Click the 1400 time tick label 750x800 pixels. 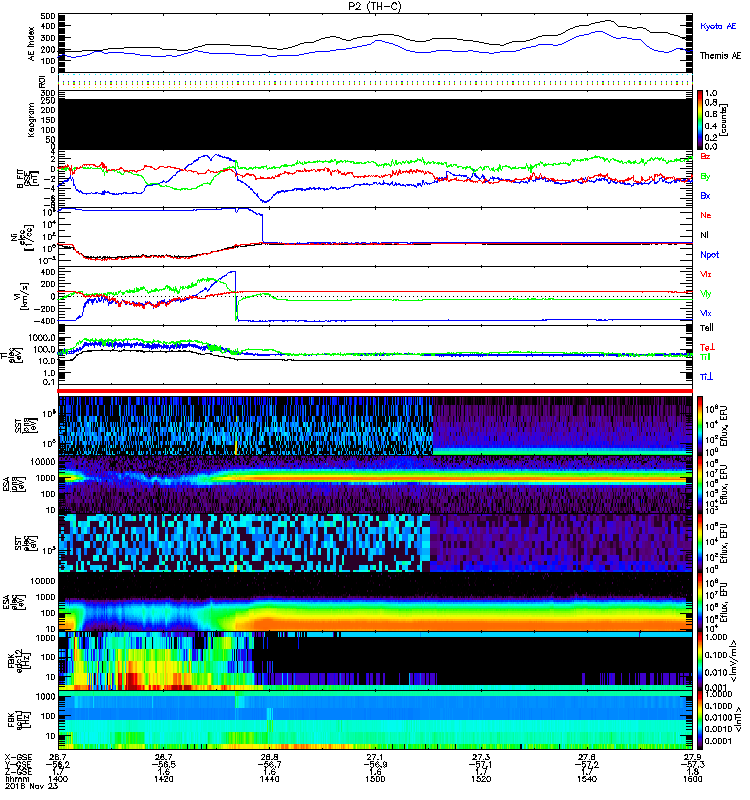coord(58,779)
